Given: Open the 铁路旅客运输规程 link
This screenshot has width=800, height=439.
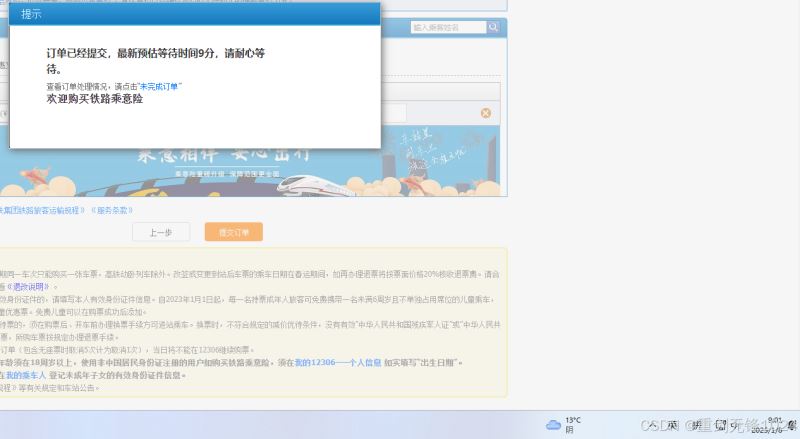Looking at the screenshot, I should tap(41, 210).
